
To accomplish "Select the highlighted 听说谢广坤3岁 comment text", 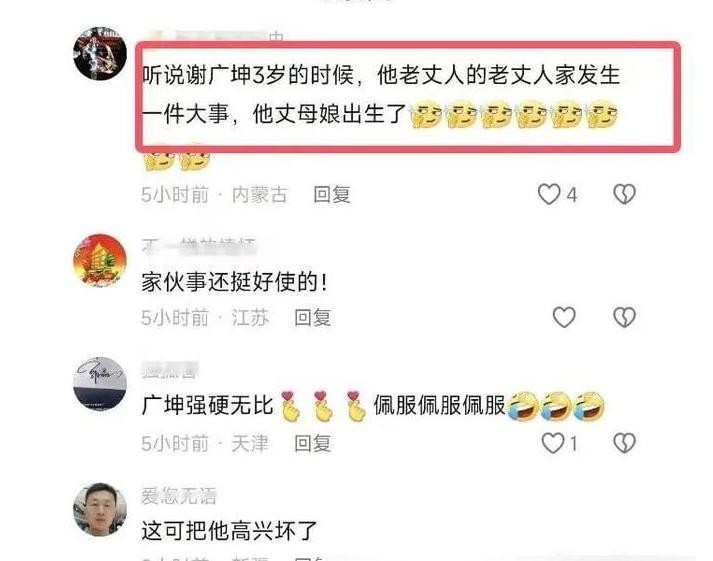I will (x=381, y=94).
